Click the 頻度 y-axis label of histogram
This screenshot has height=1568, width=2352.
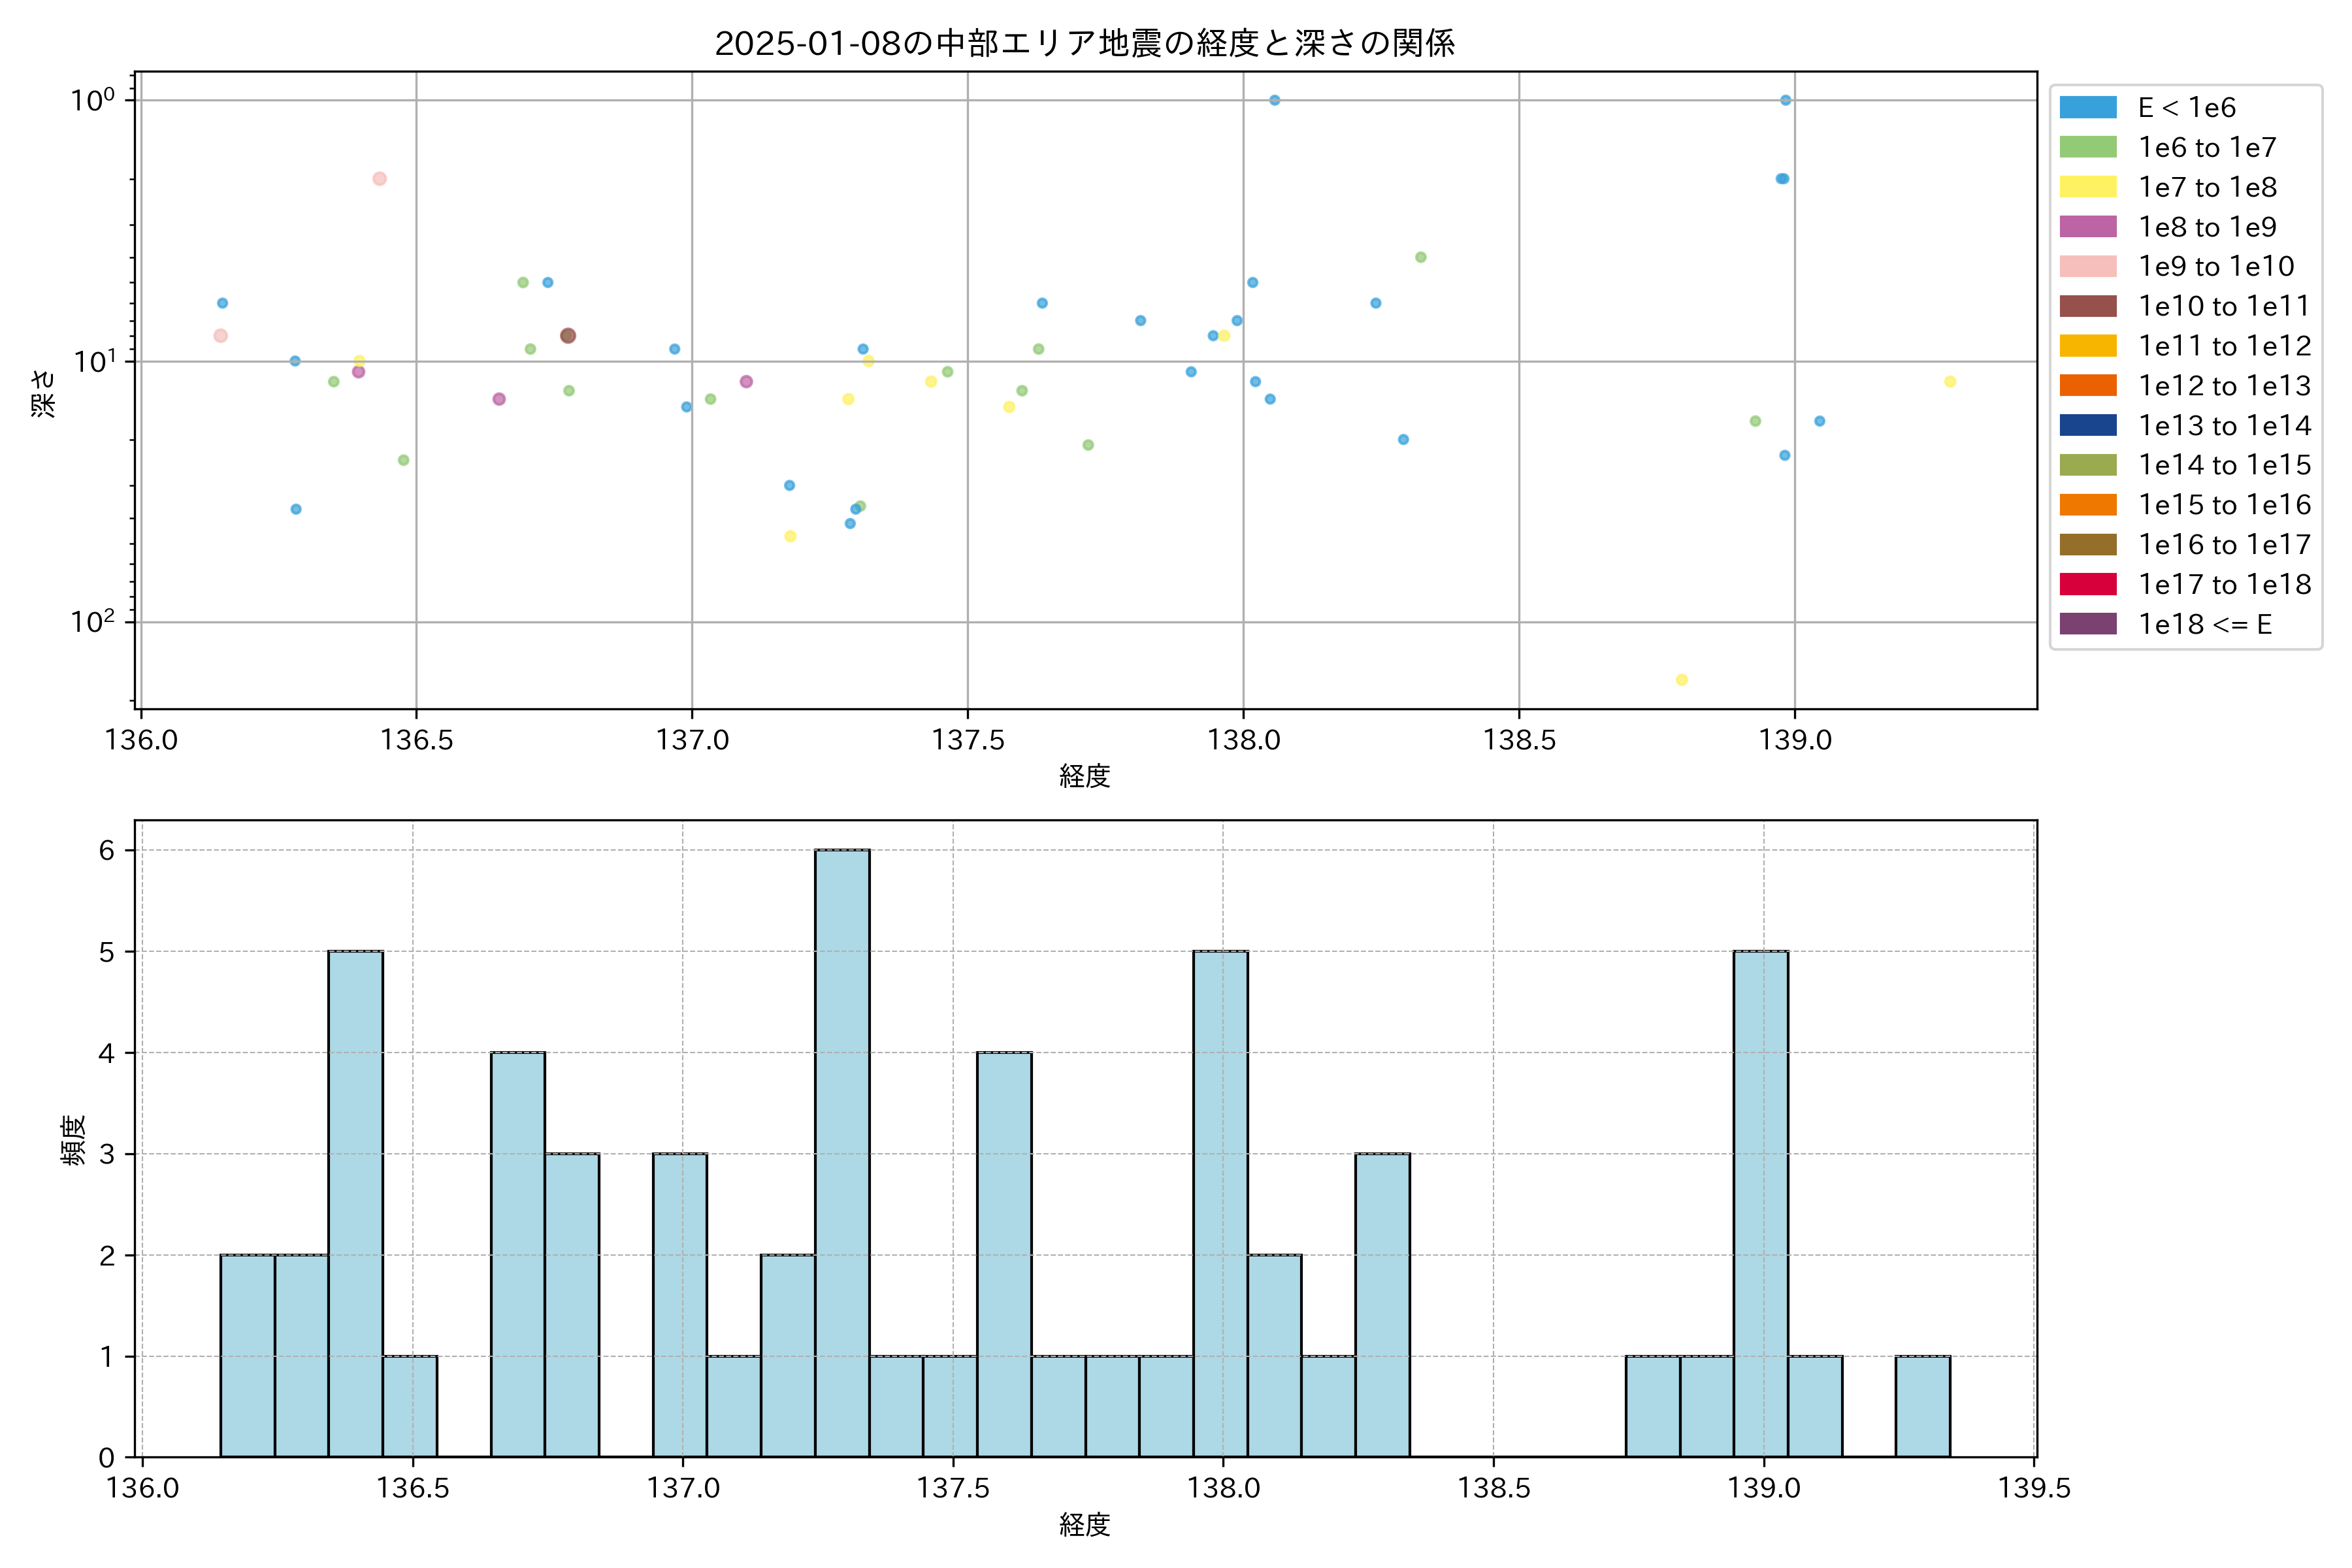[73, 1140]
